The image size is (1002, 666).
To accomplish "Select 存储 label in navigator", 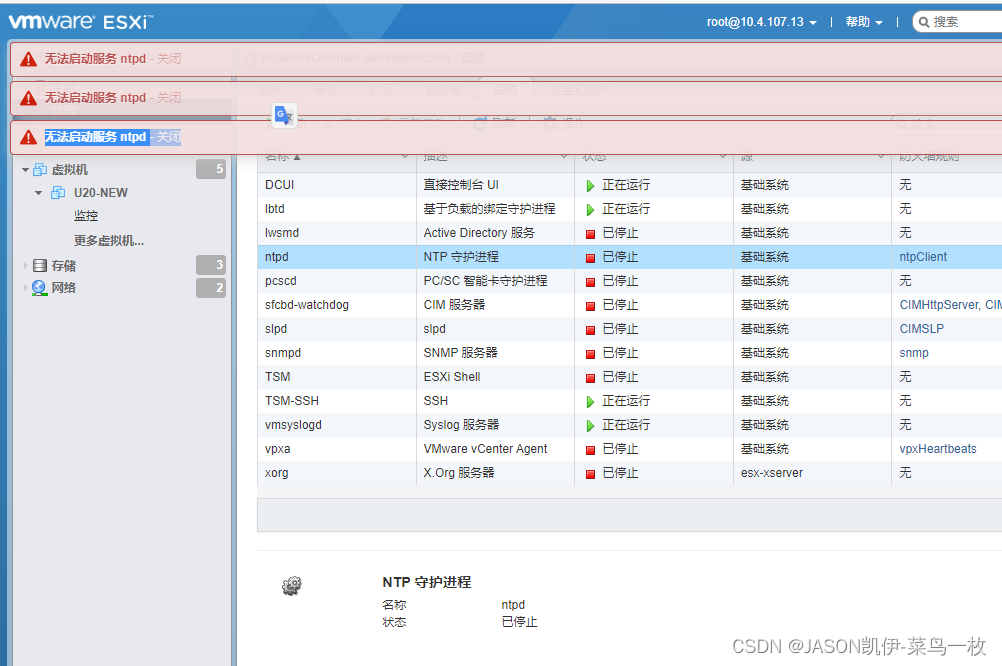I will coord(64,265).
